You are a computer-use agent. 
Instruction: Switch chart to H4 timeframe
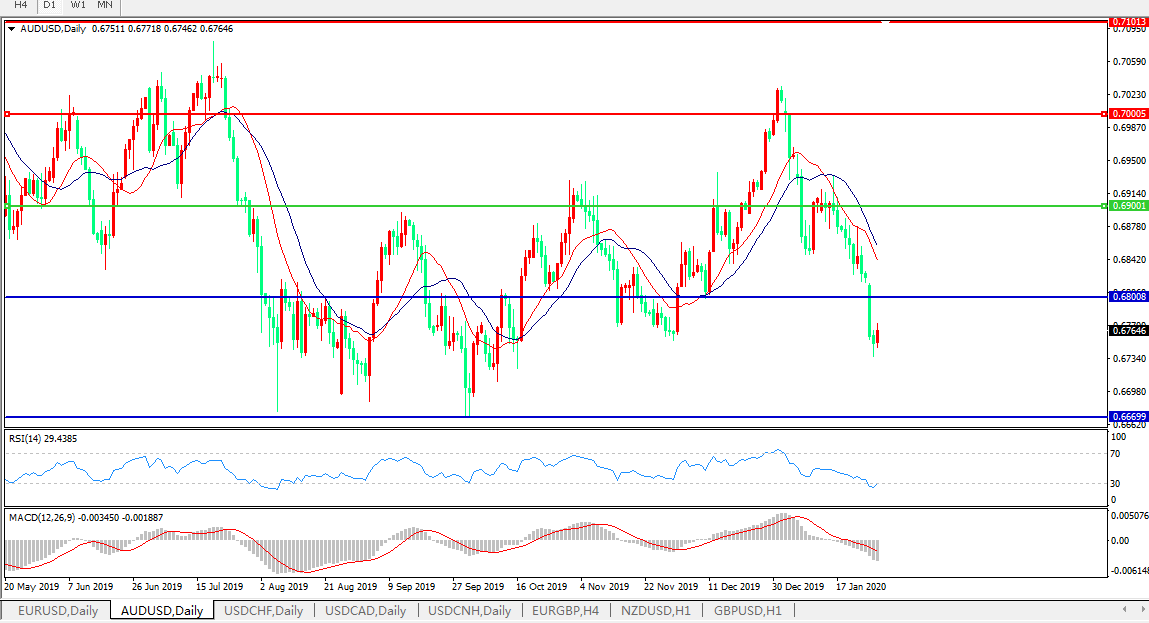[x=20, y=5]
